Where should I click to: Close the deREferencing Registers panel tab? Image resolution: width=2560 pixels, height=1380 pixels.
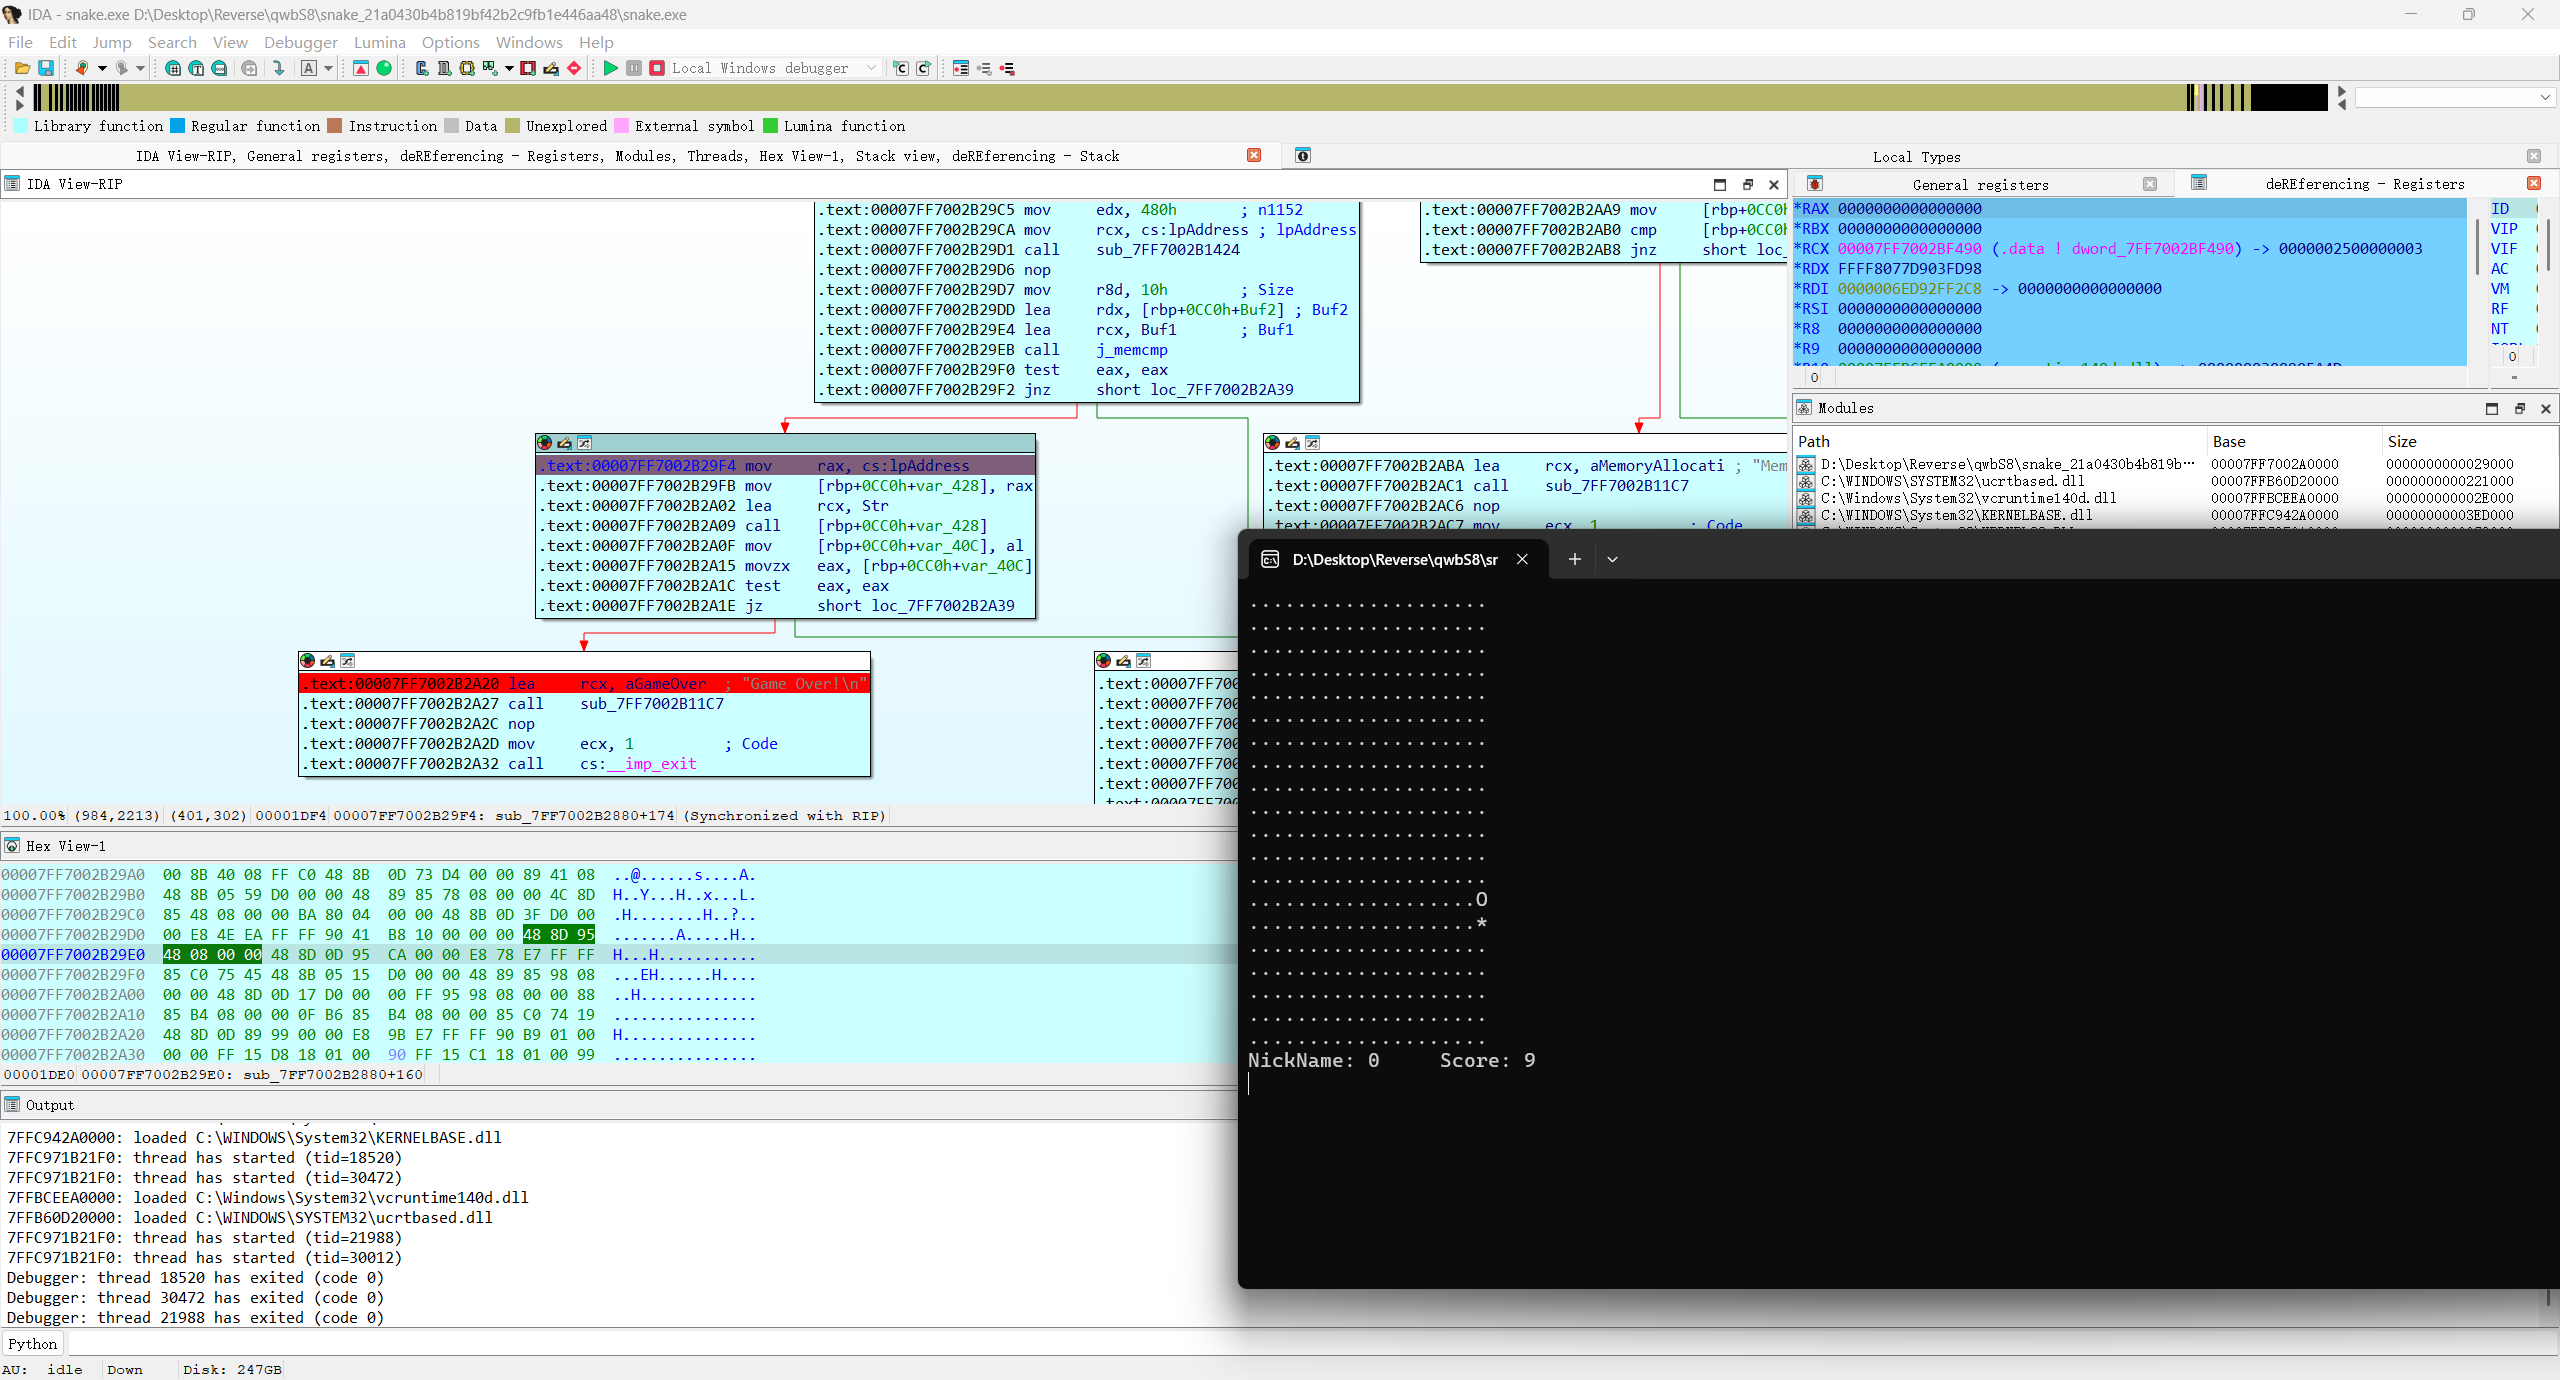tap(2533, 183)
